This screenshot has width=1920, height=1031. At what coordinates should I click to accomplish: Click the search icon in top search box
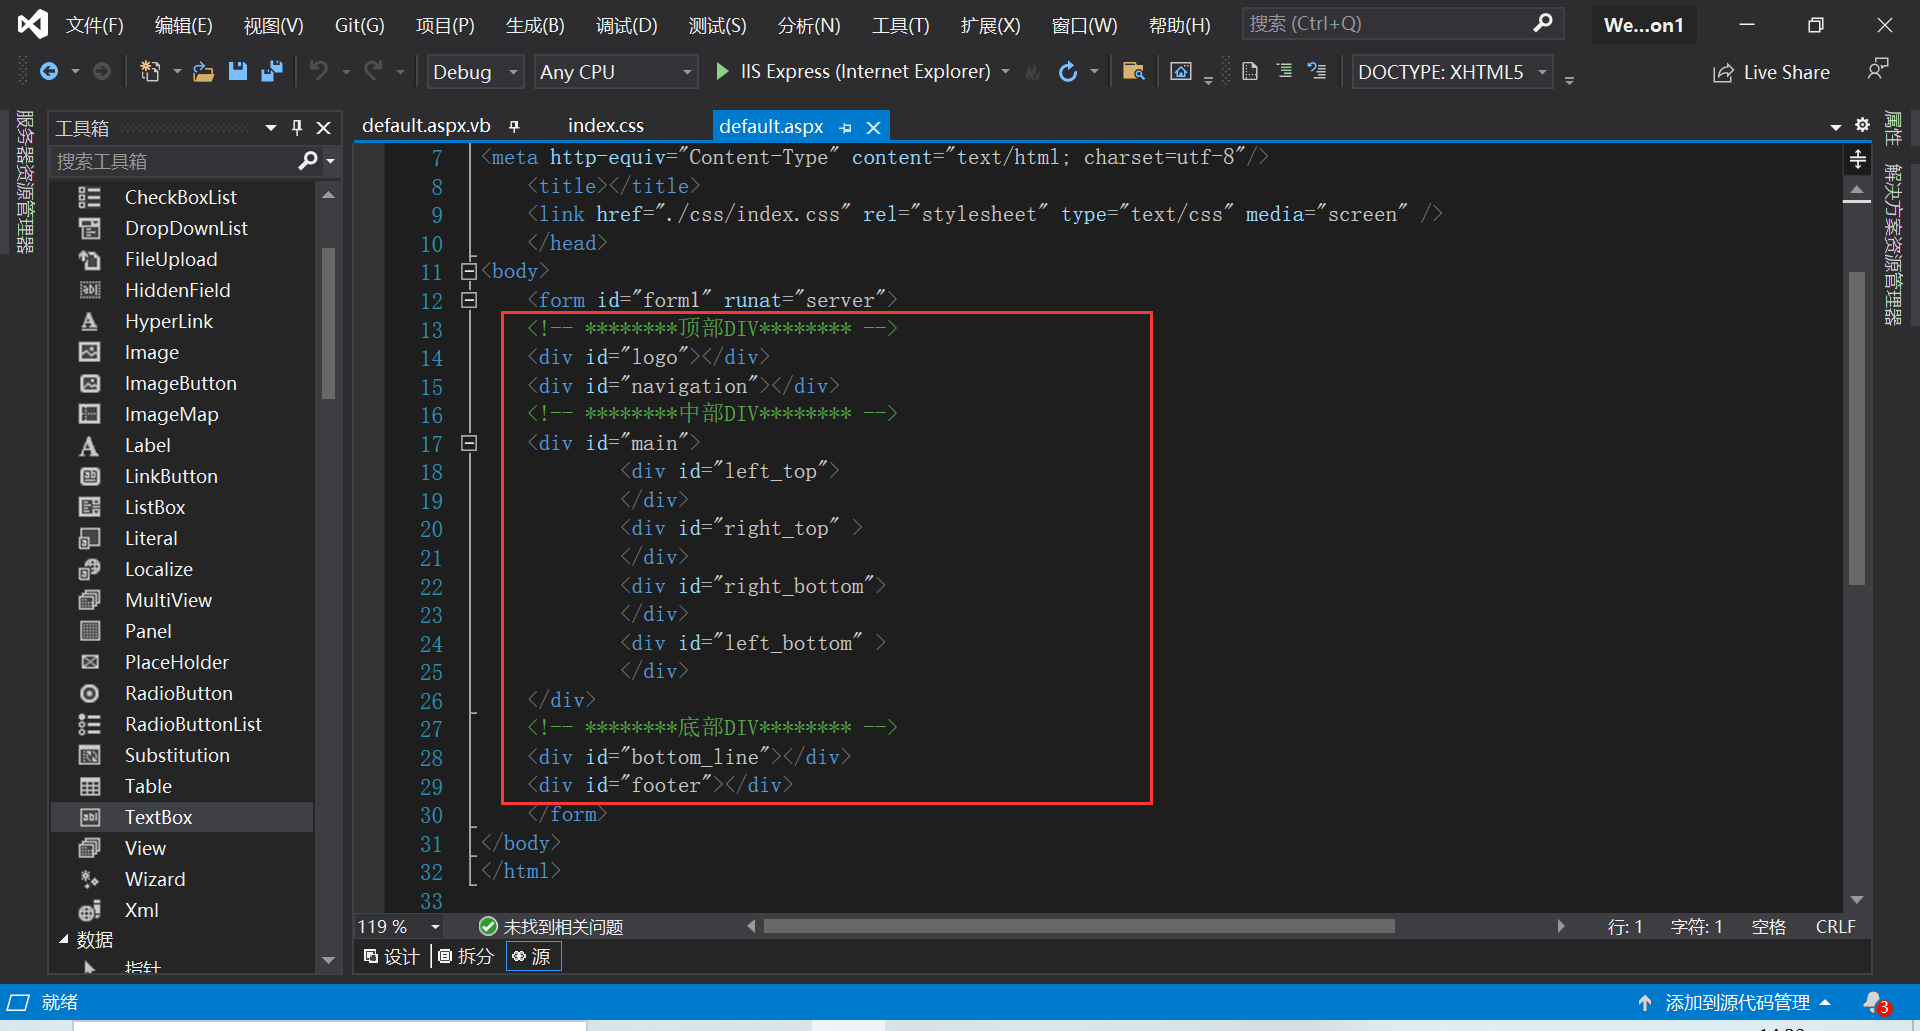coord(1543,23)
